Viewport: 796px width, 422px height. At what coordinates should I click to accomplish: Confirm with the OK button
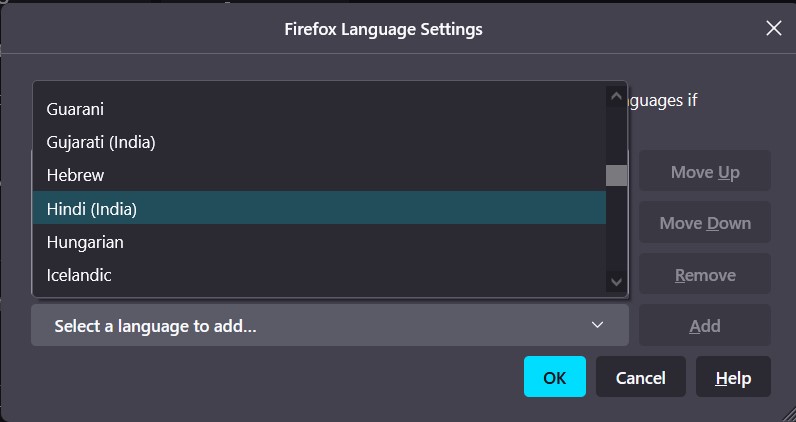point(554,378)
